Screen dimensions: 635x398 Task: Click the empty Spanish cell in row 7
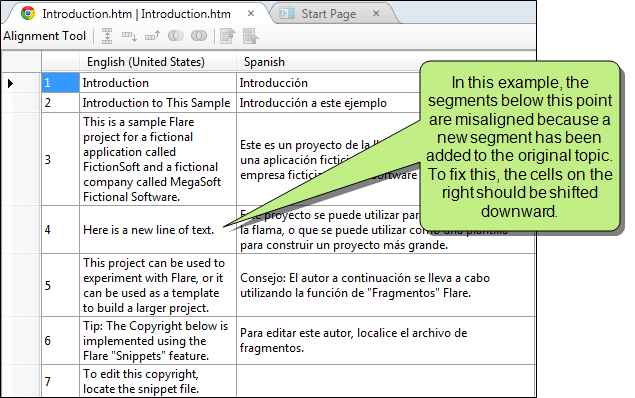point(386,381)
